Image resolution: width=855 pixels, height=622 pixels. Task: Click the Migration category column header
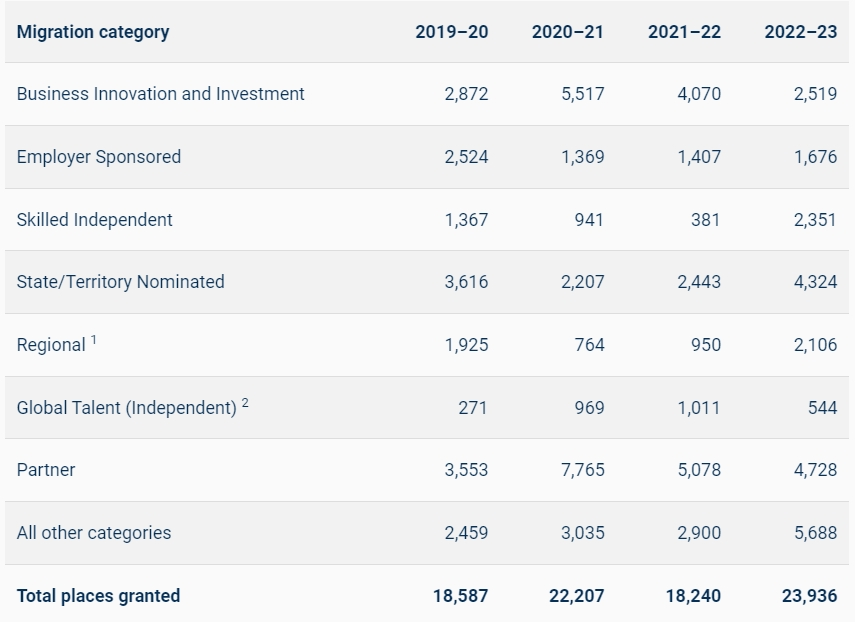(93, 32)
